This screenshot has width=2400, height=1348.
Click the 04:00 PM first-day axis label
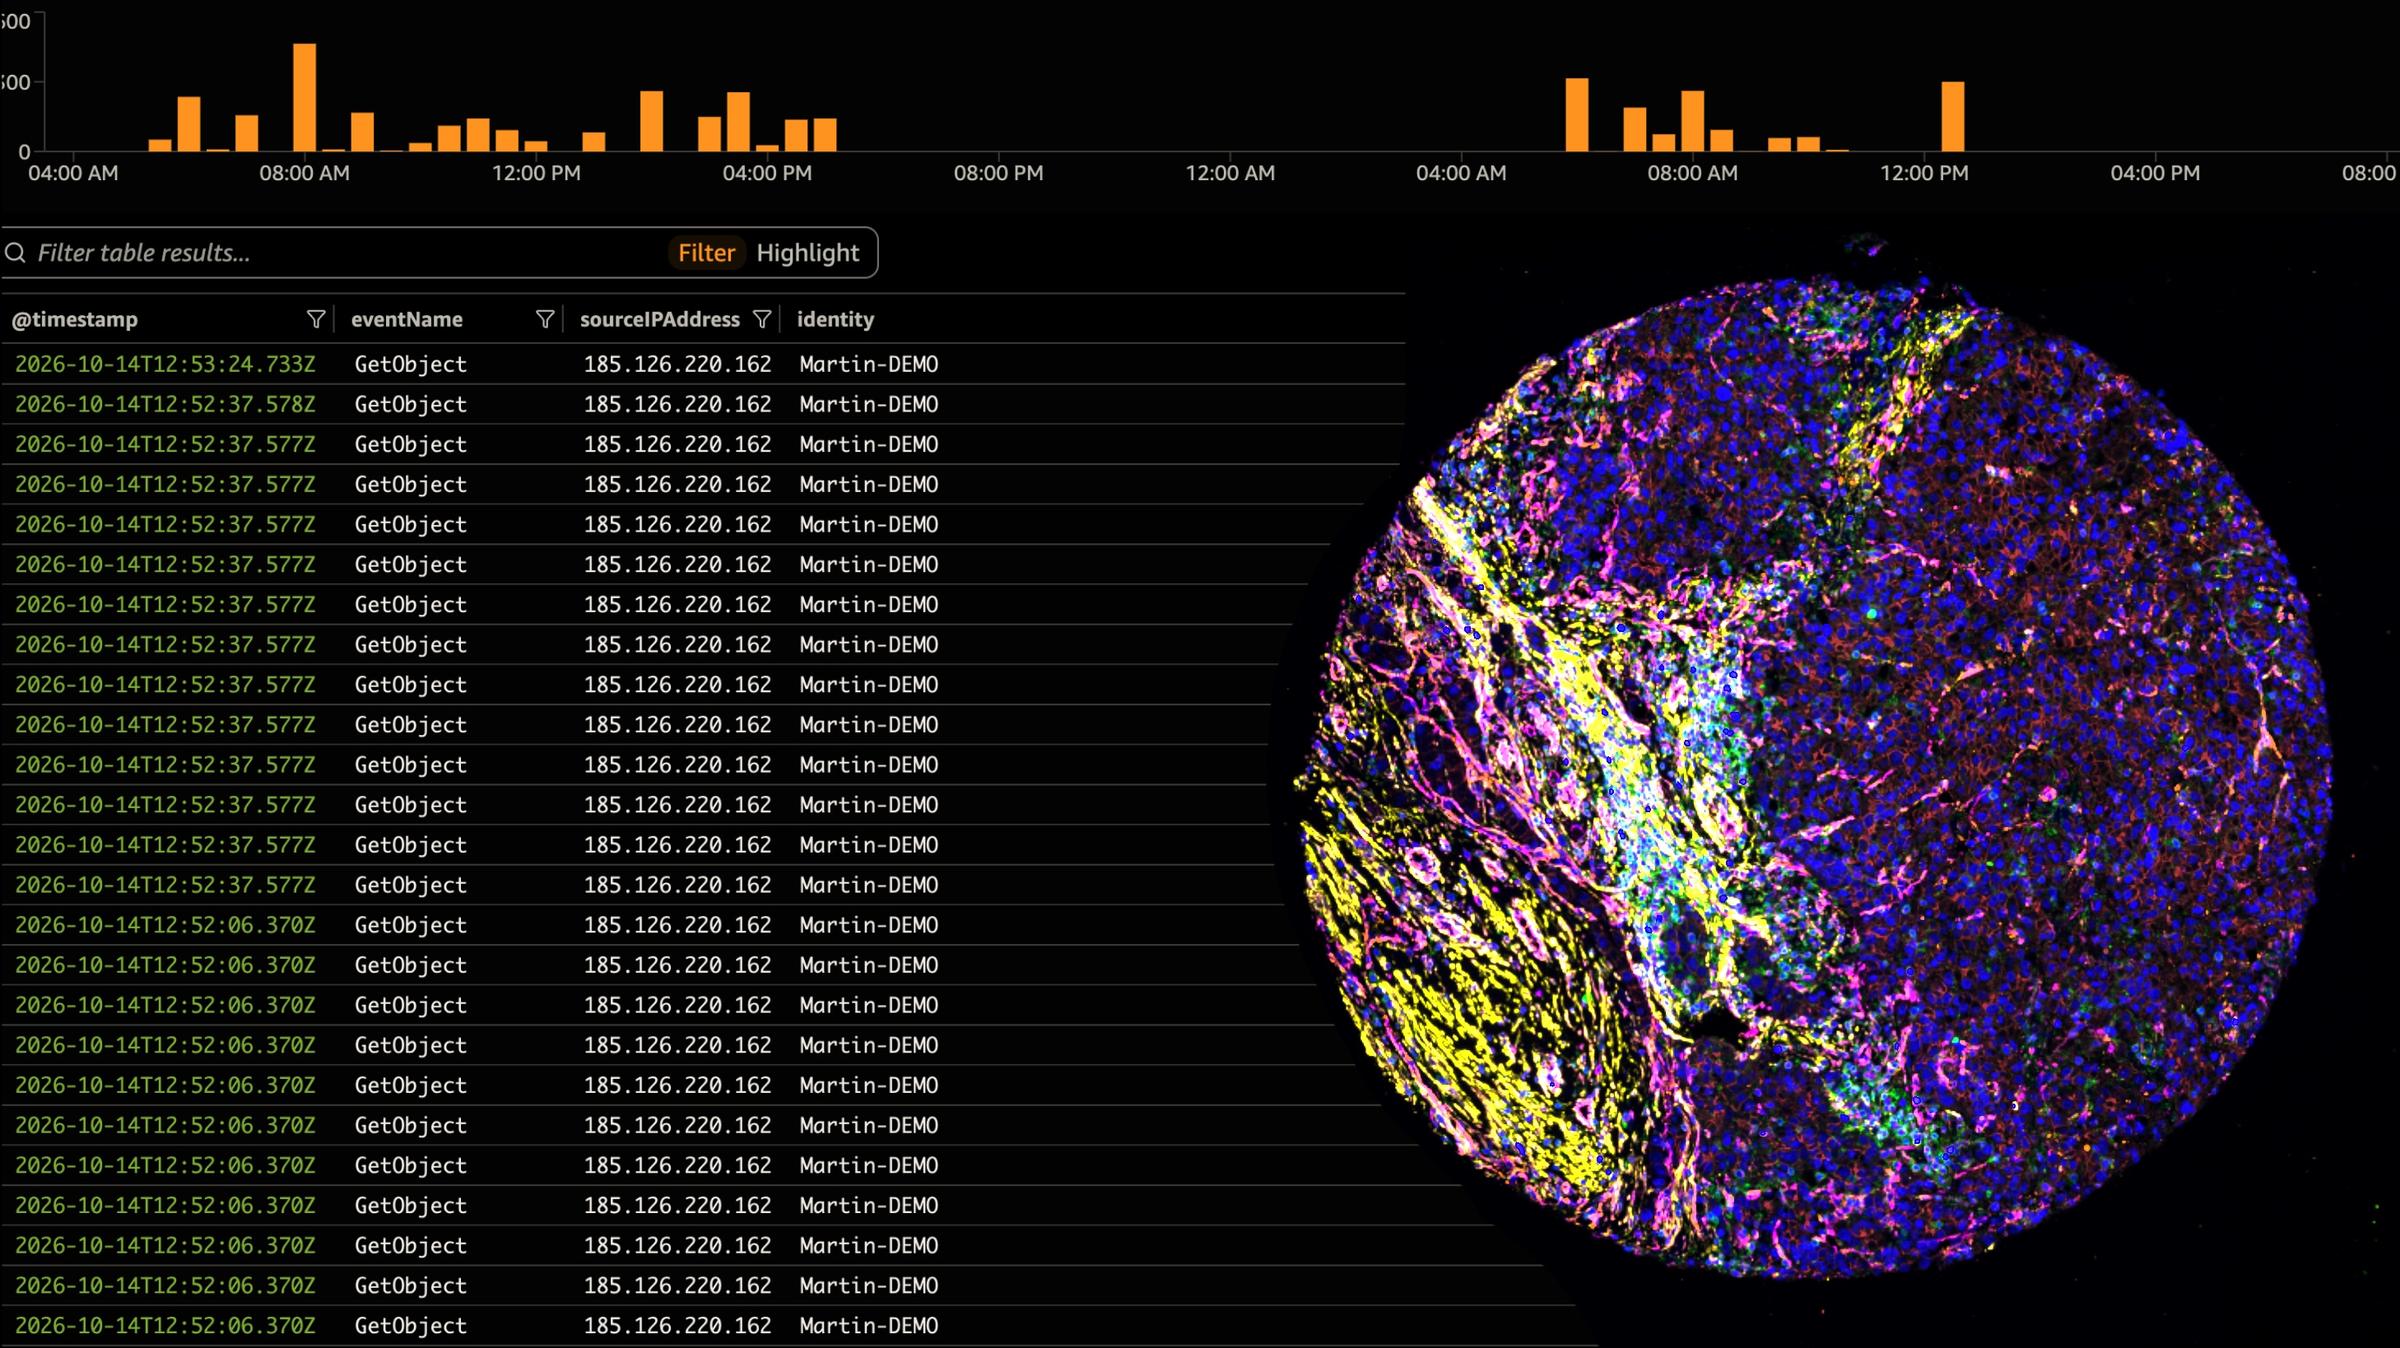pos(767,173)
